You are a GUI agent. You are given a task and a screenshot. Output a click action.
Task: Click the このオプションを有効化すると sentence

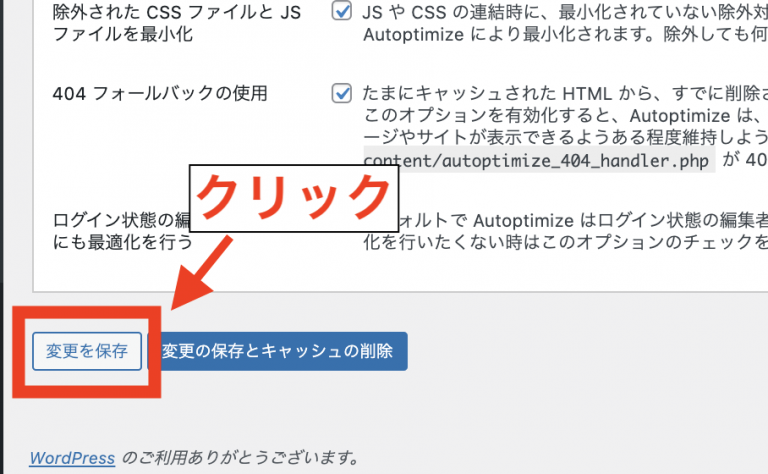tap(565, 116)
